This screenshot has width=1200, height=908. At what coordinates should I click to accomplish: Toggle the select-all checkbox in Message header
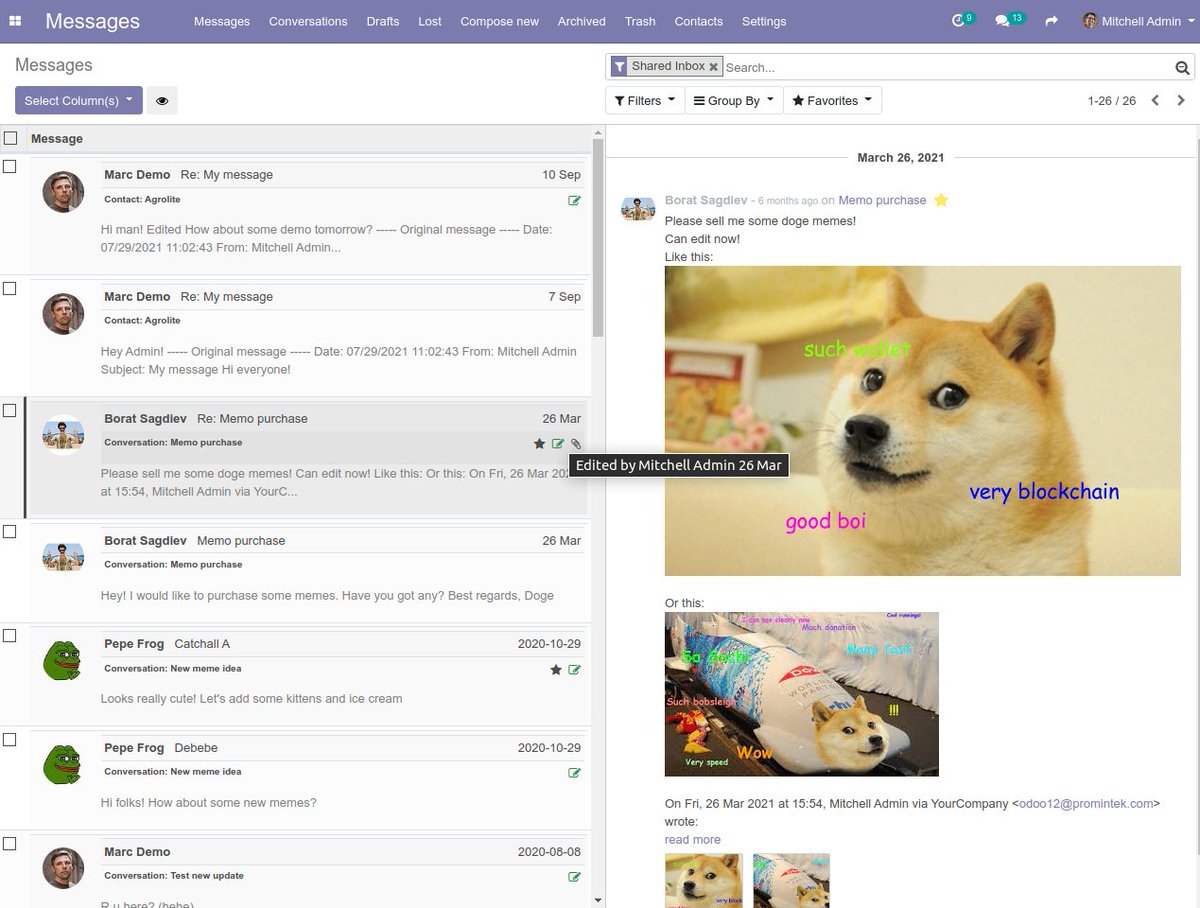[10, 138]
